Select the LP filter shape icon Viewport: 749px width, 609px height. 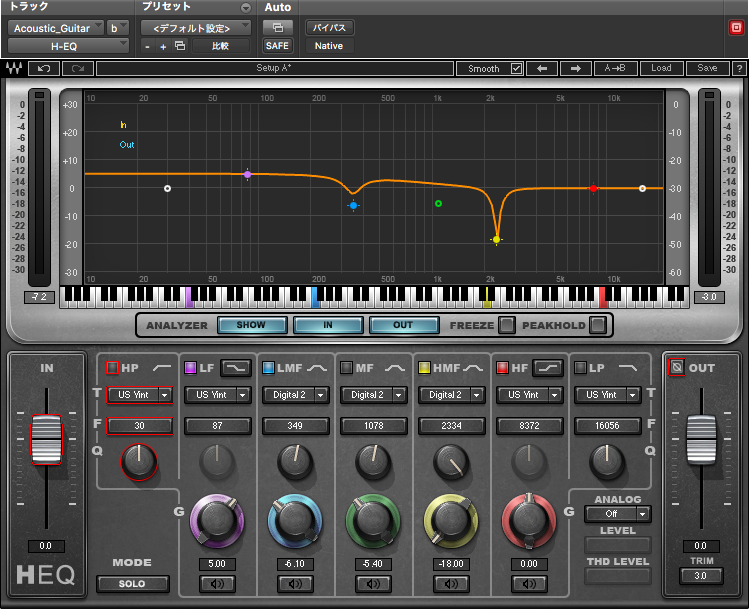tap(628, 368)
